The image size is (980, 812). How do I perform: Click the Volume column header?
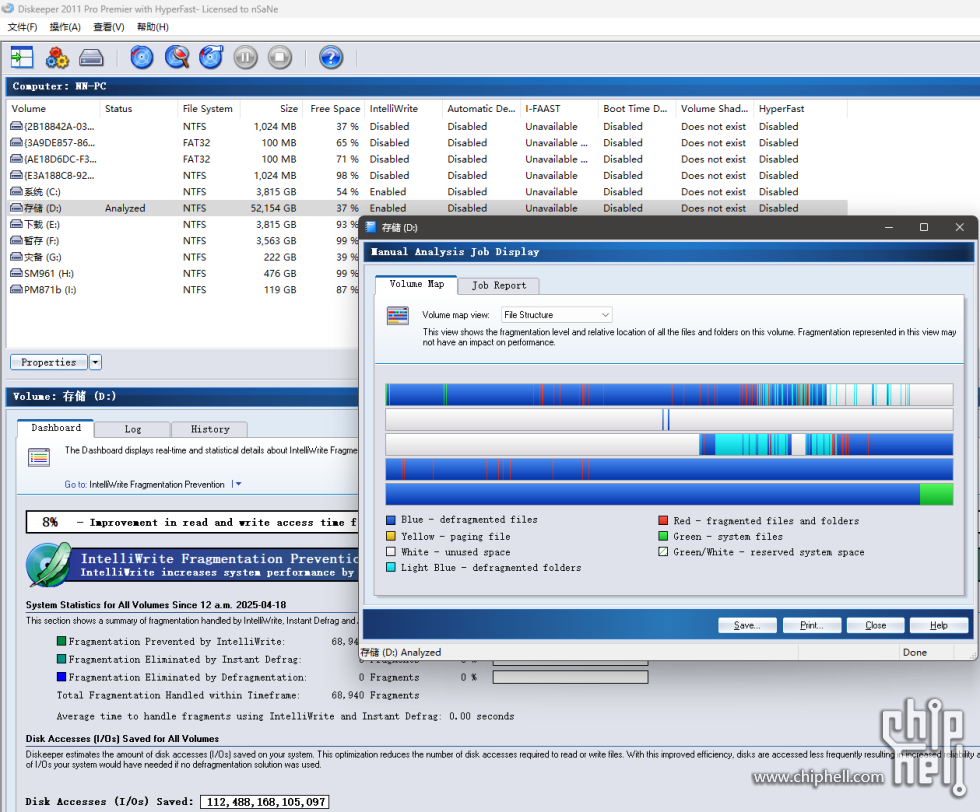tap(53, 109)
